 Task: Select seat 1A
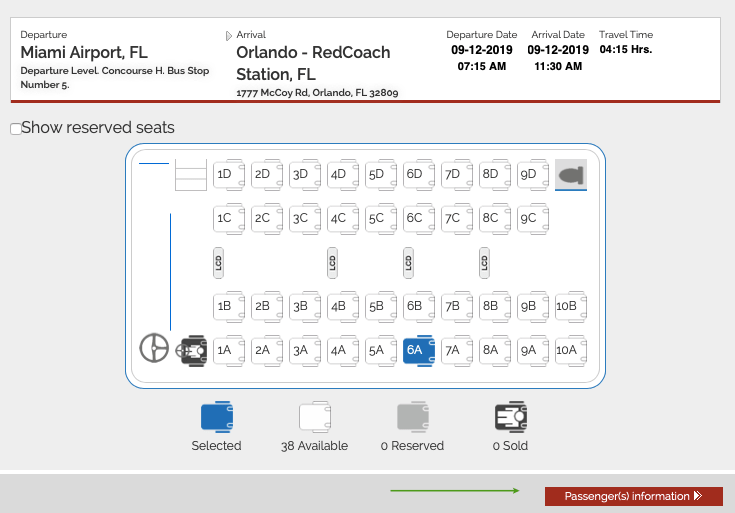[229, 351]
